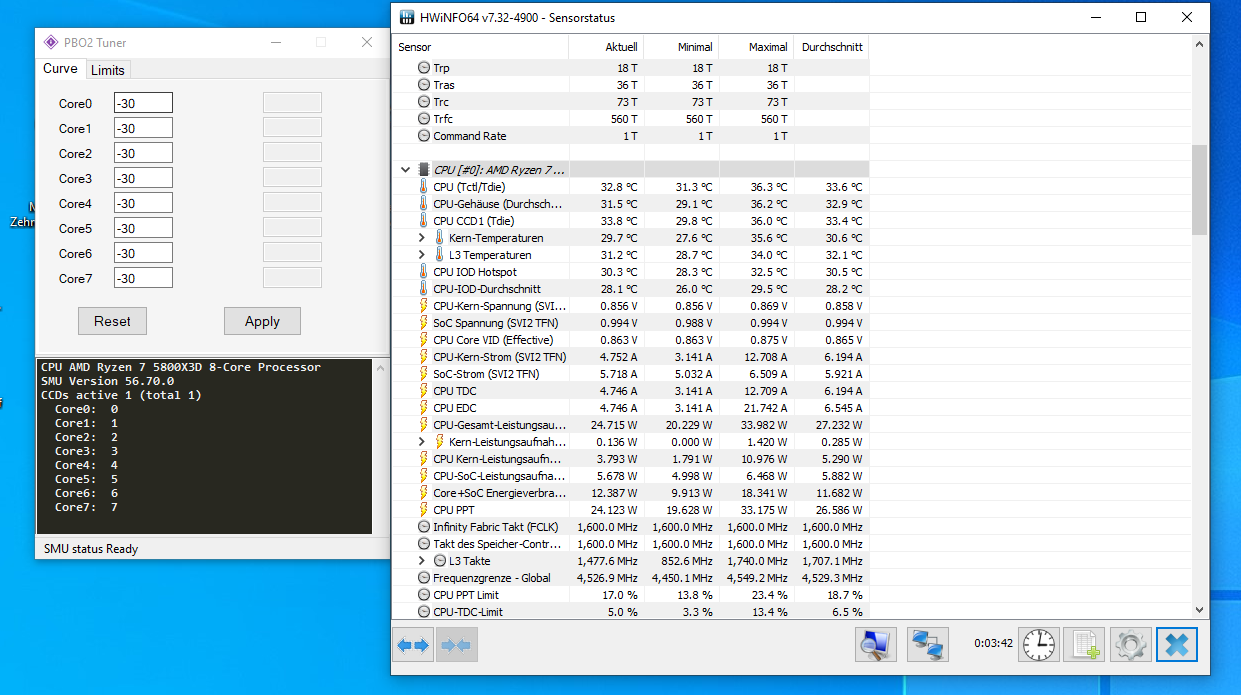Image resolution: width=1241 pixels, height=695 pixels.
Task: Click the PBO2 Tuner title bar icon
Action: point(51,42)
